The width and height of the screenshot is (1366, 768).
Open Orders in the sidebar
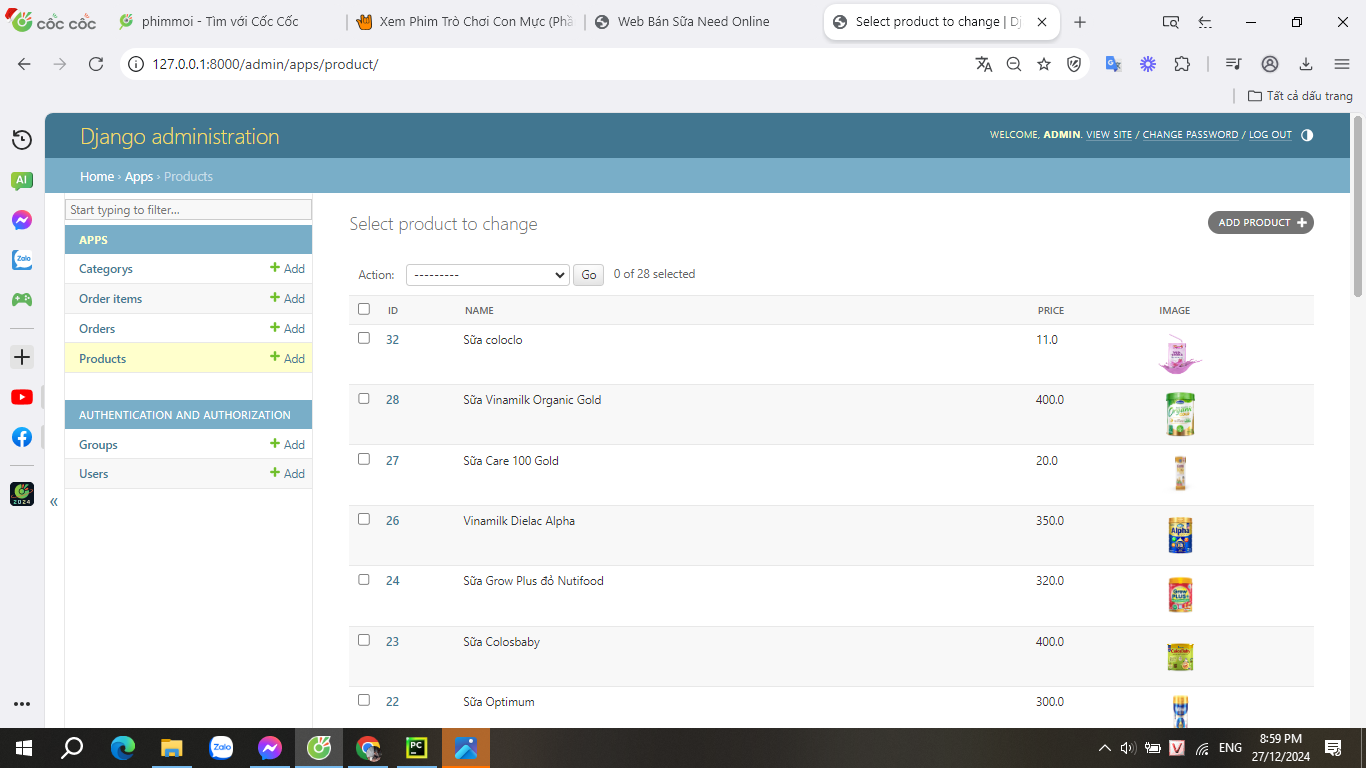click(97, 329)
